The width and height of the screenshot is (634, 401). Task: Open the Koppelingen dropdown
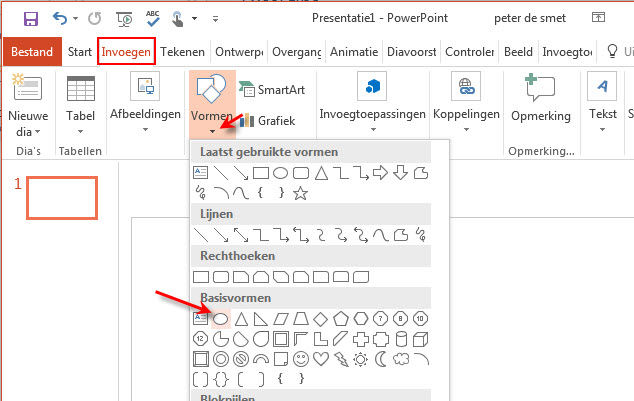(466, 103)
